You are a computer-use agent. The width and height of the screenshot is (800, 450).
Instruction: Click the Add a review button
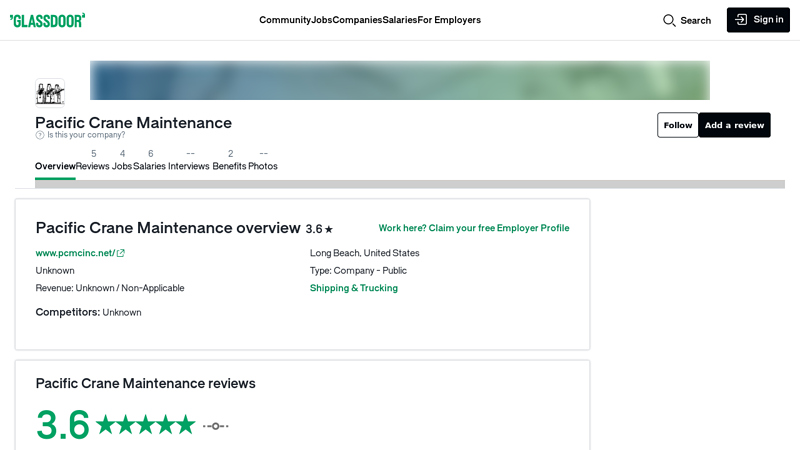735,125
